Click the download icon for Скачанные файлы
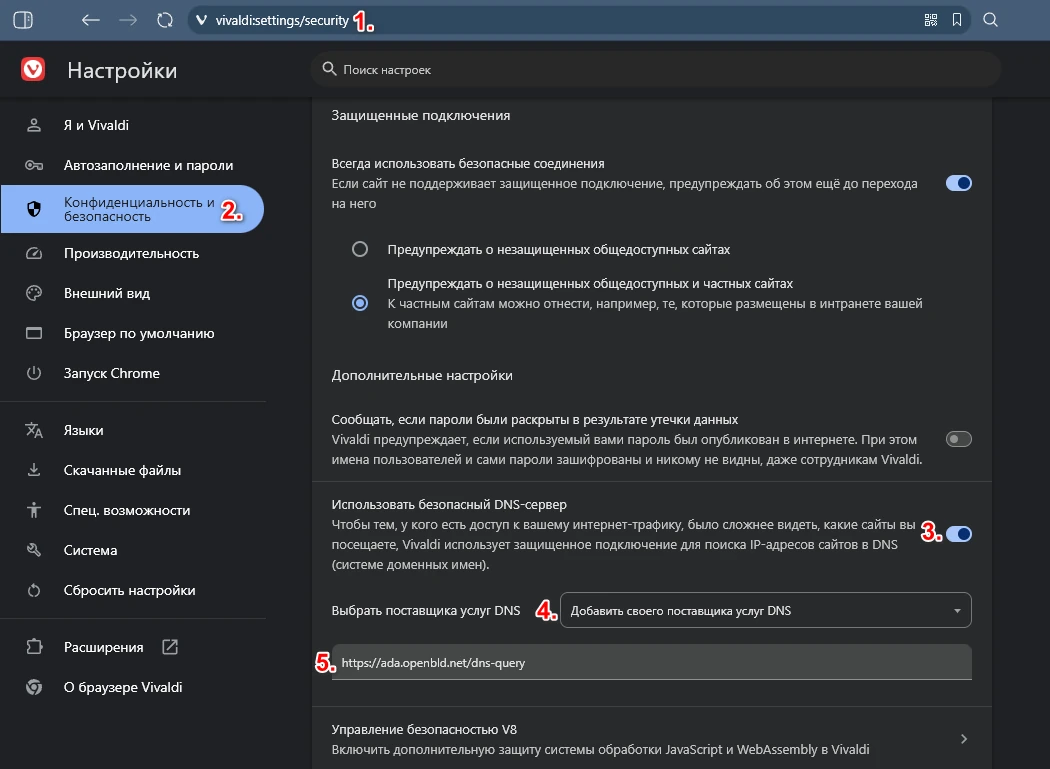1050x769 pixels. (x=33, y=470)
